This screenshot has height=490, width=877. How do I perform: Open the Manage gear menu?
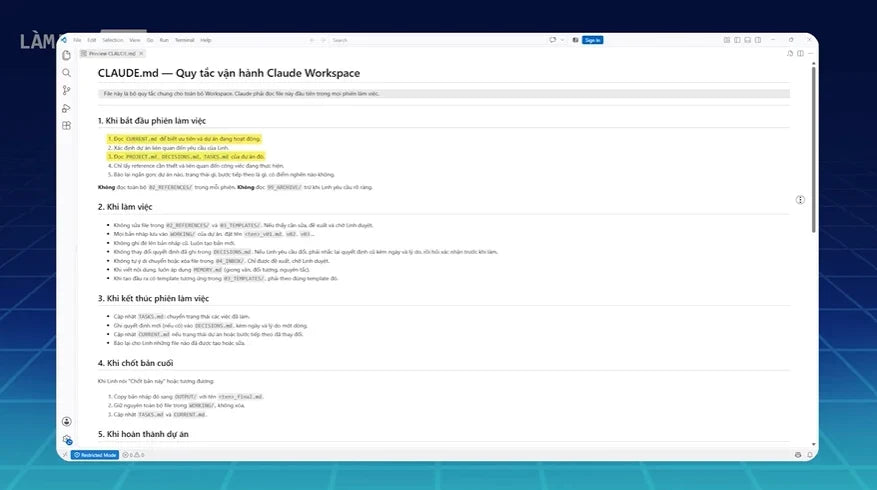click(x=67, y=440)
